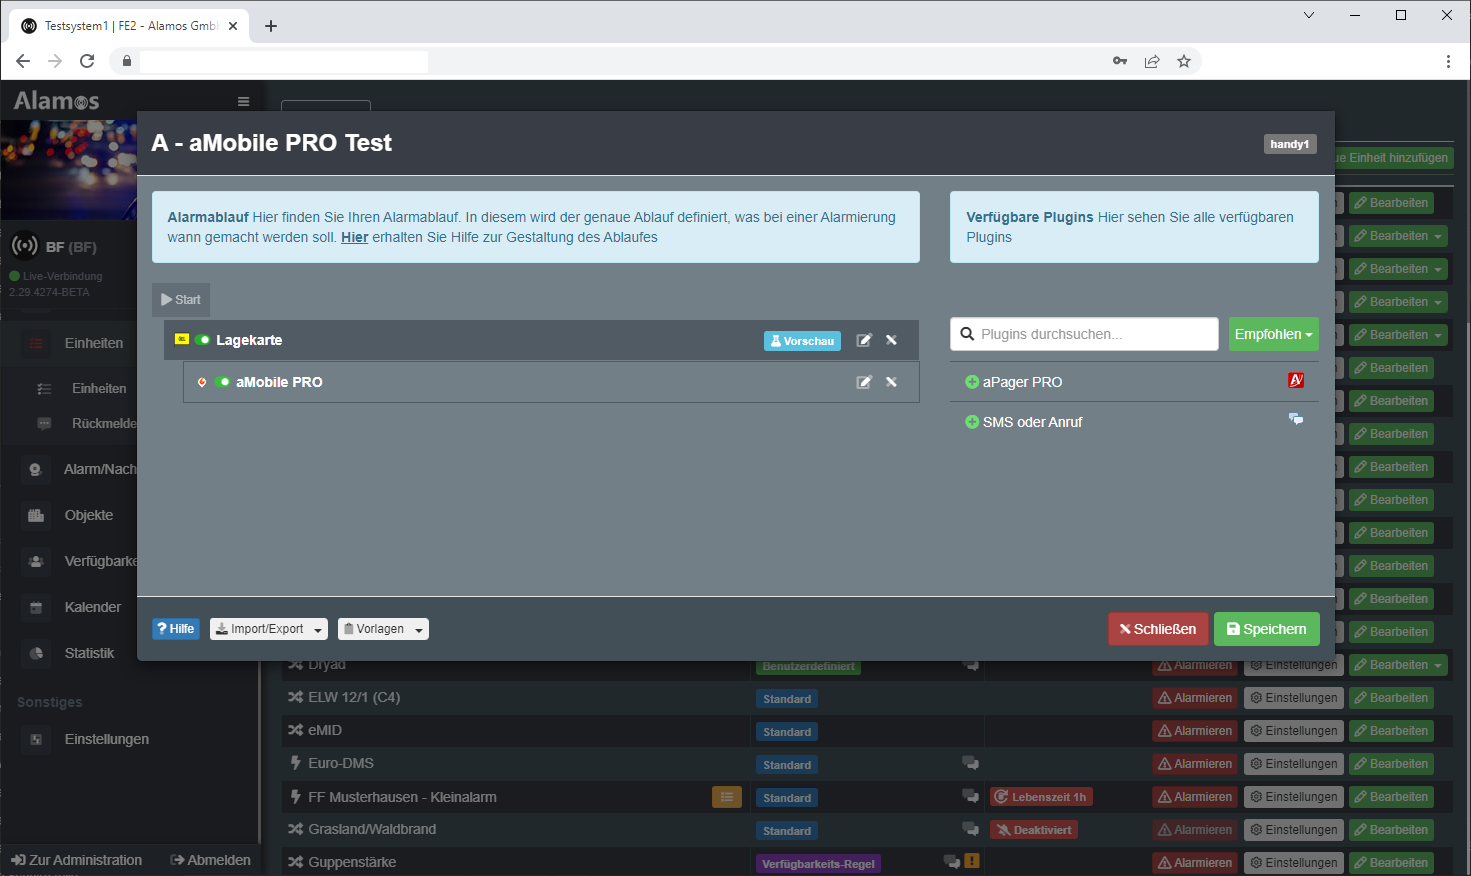
Task: Click the hamburger menu icon beside Alamos logo
Action: tap(243, 102)
